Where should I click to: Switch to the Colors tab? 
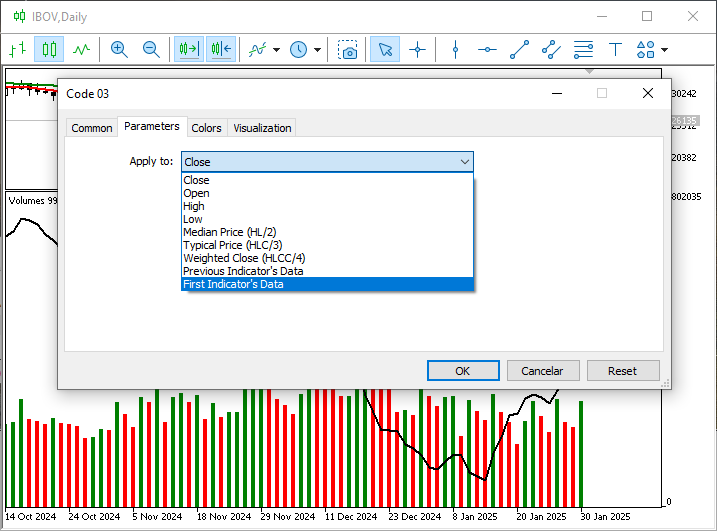[206, 128]
